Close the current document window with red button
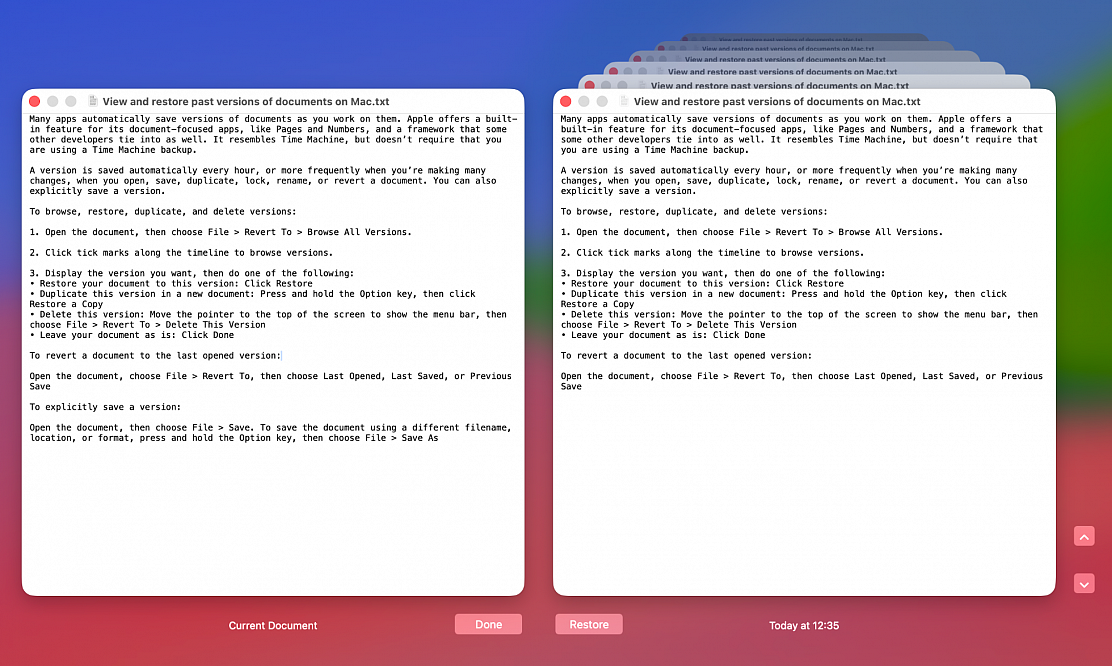Screen dimensions: 1112x666 34,101
